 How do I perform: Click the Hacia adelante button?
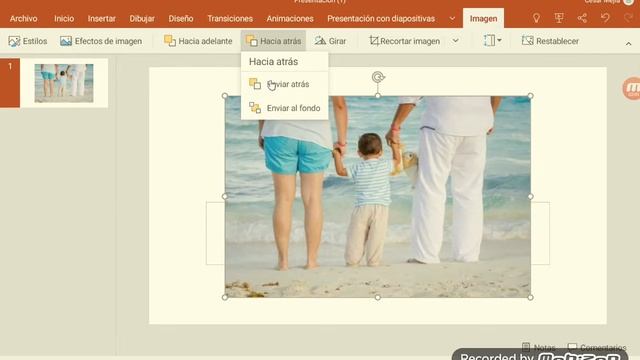point(198,41)
